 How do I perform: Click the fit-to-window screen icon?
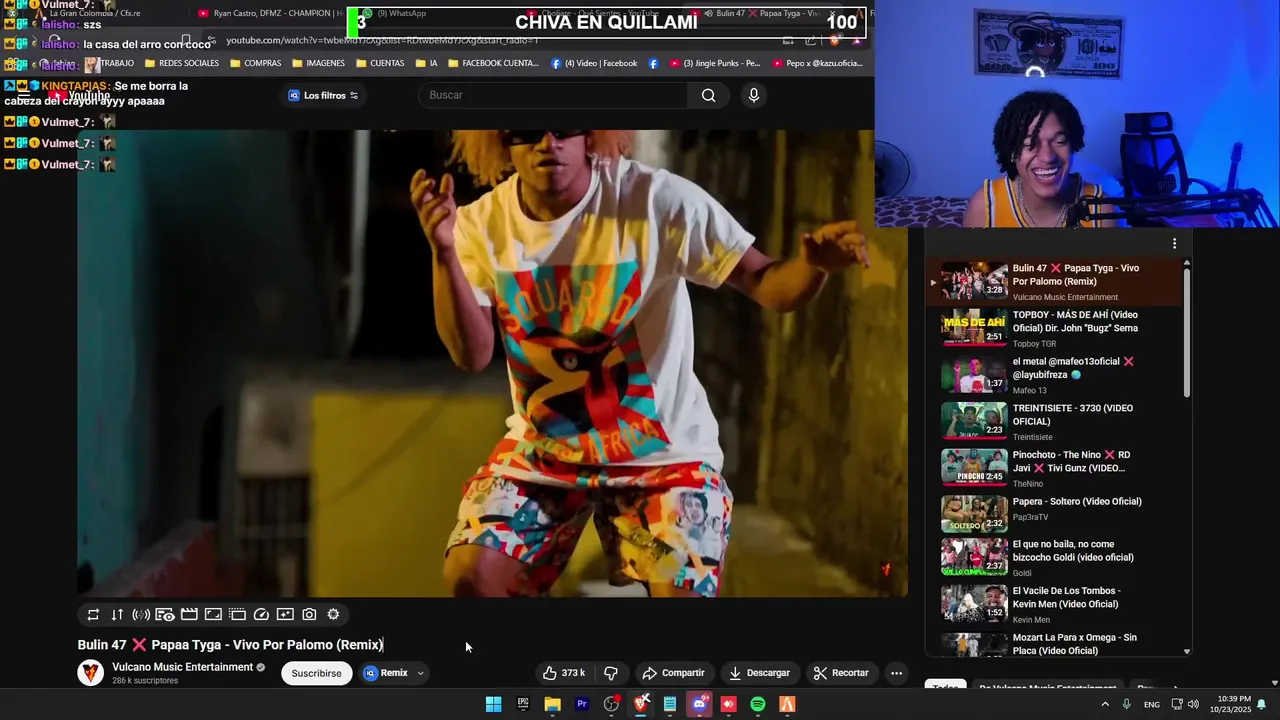tap(213, 615)
